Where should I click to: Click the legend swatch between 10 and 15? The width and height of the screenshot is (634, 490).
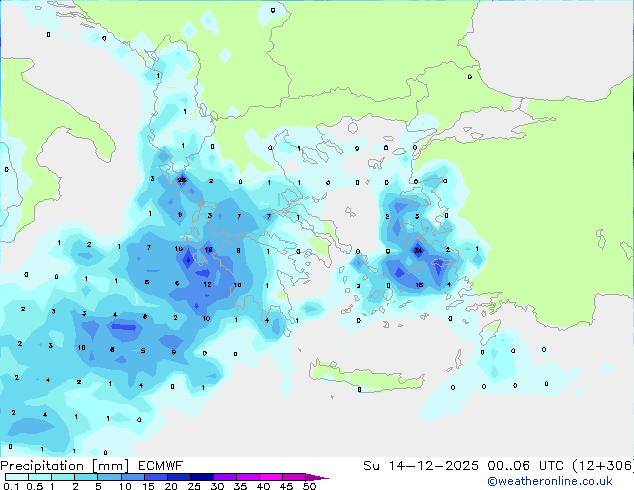132,477
